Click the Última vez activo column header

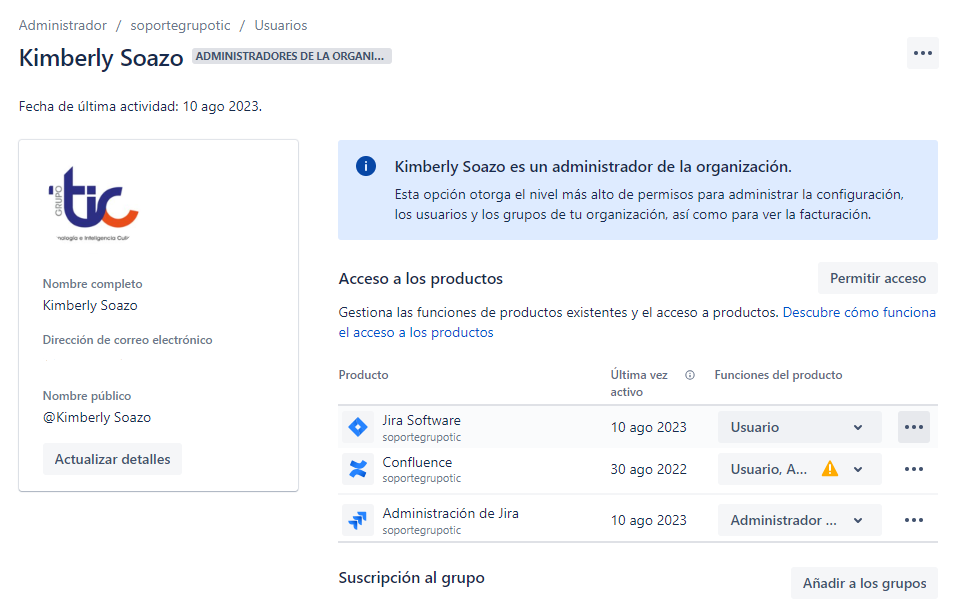pyautogui.click(x=638, y=383)
